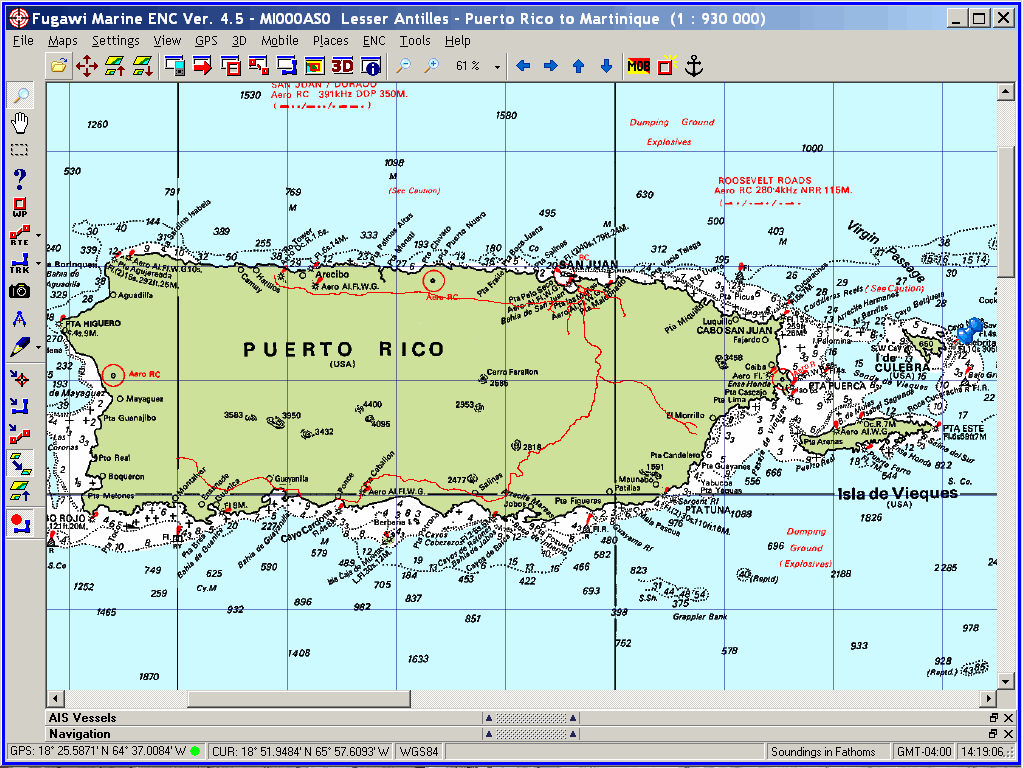This screenshot has height=768, width=1024.
Task: Click the WGS84 datum in status bar
Action: coord(420,751)
